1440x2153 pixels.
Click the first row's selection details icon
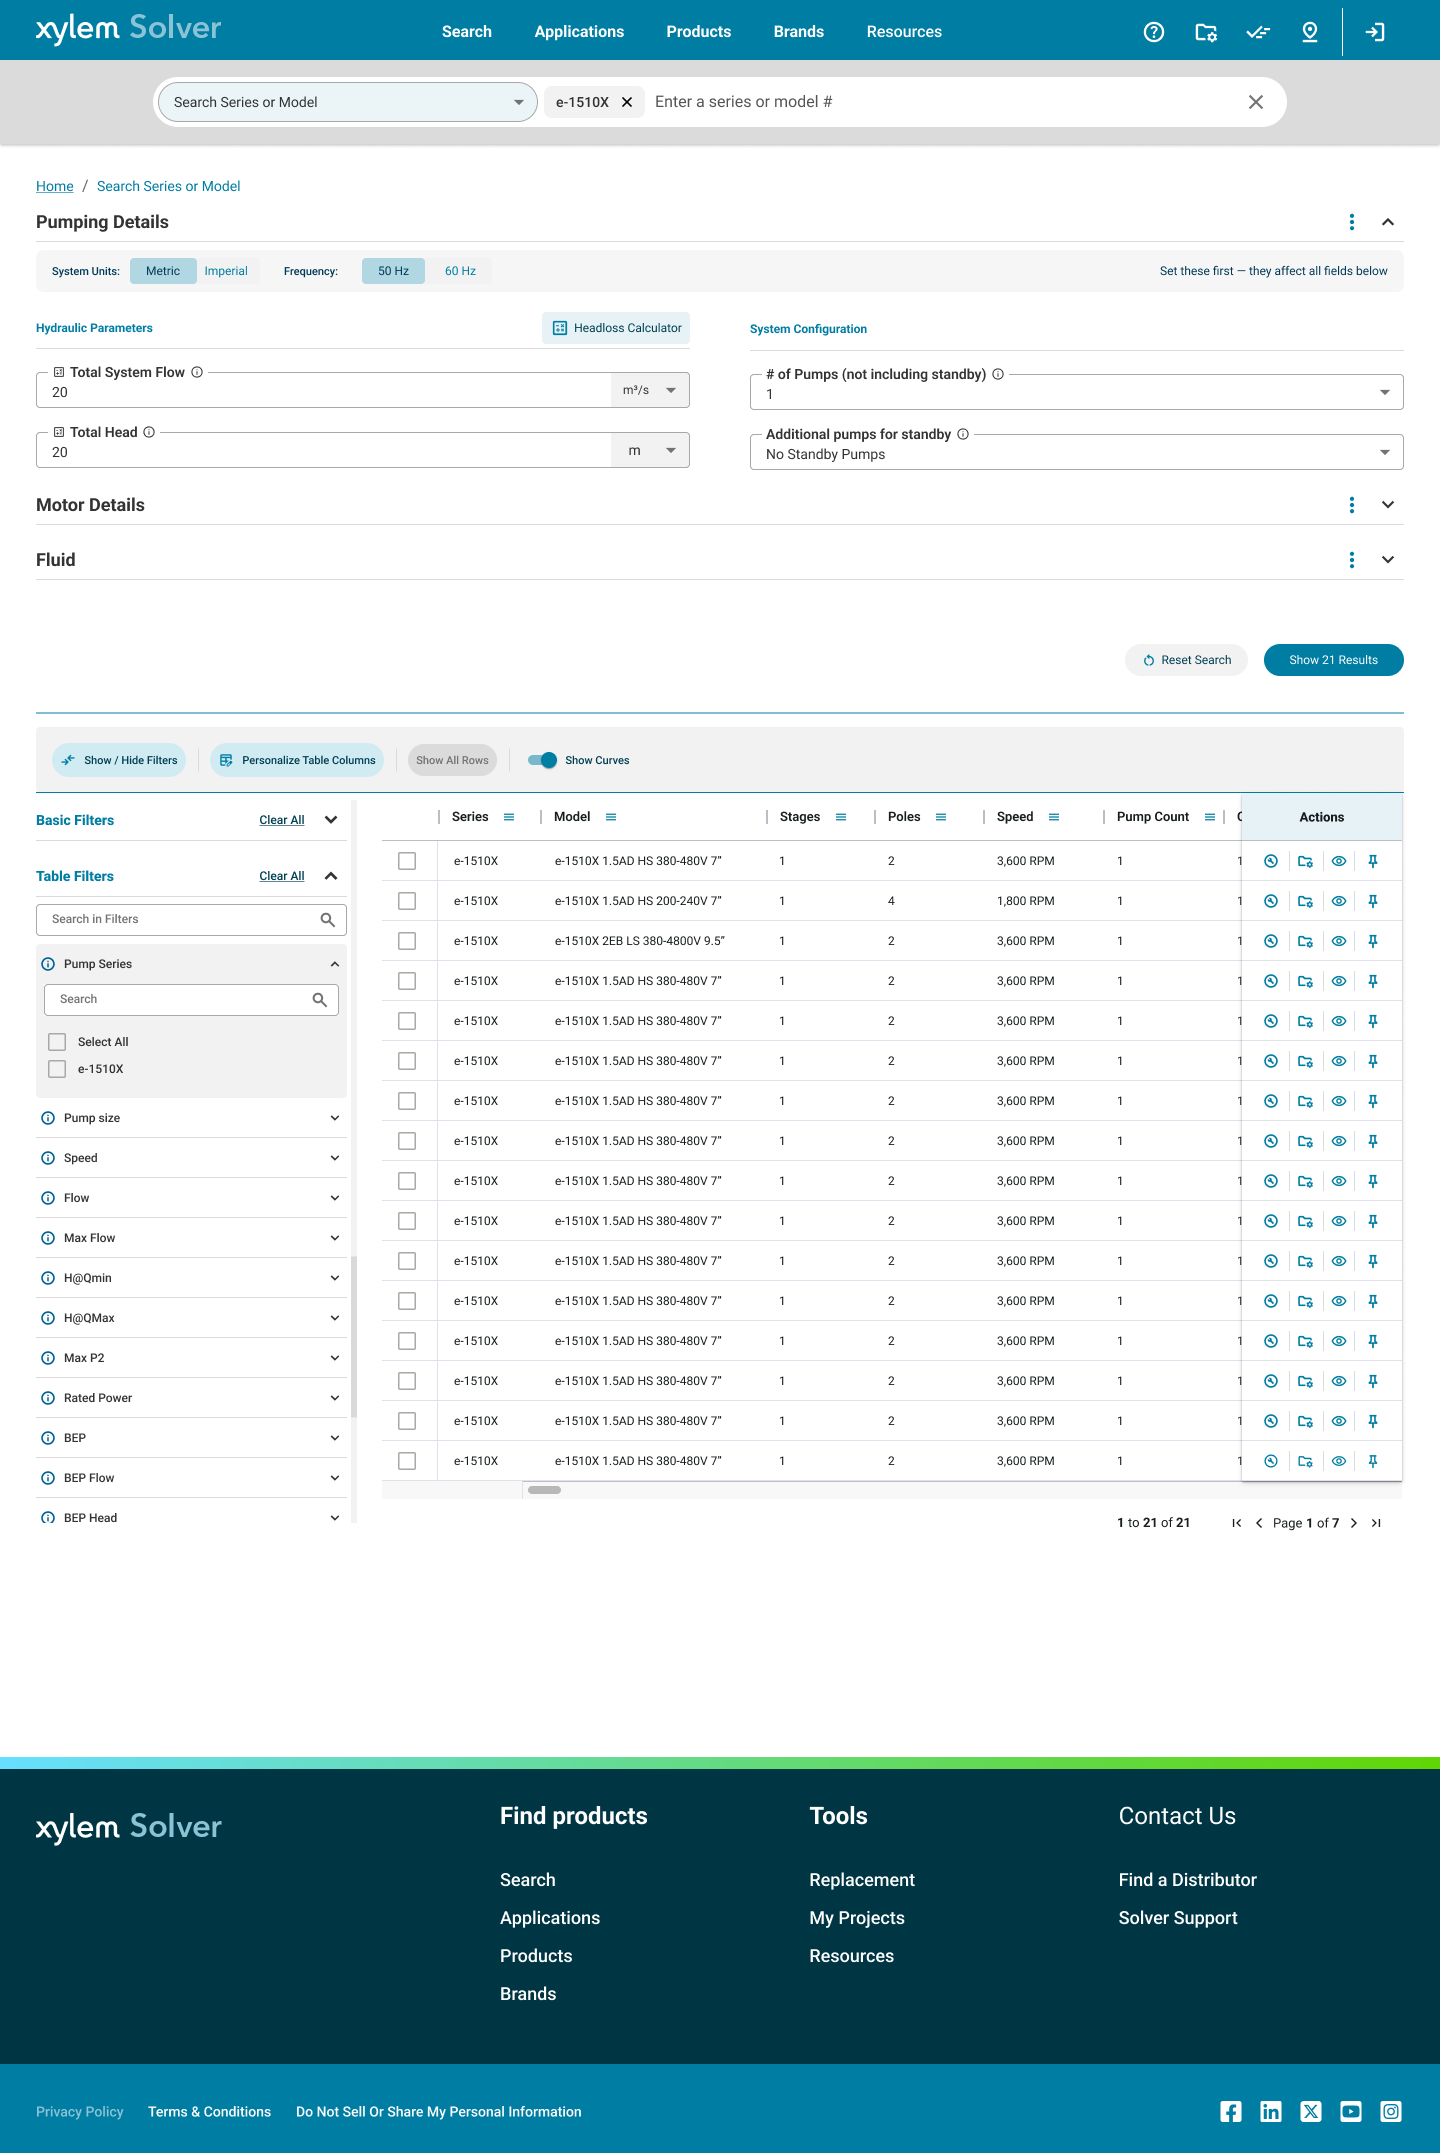pyautogui.click(x=1271, y=861)
